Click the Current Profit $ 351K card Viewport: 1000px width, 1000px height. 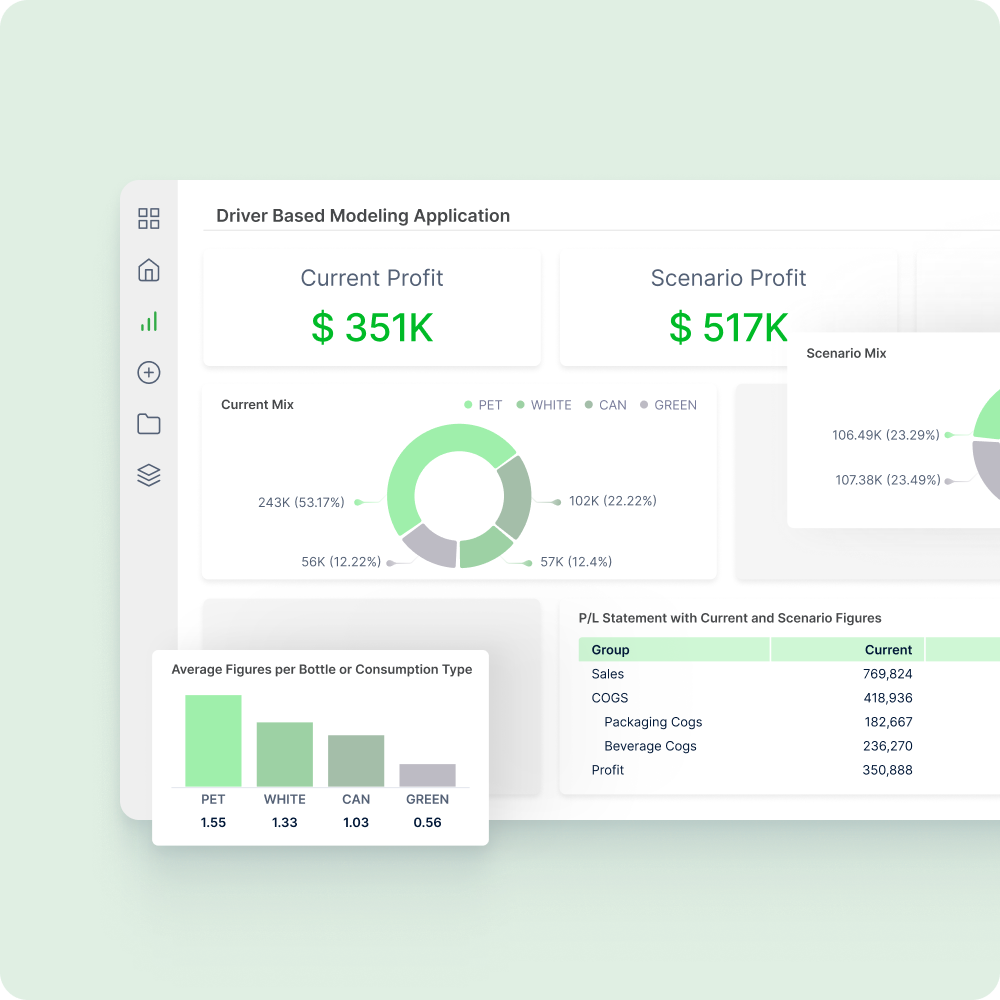(x=372, y=307)
